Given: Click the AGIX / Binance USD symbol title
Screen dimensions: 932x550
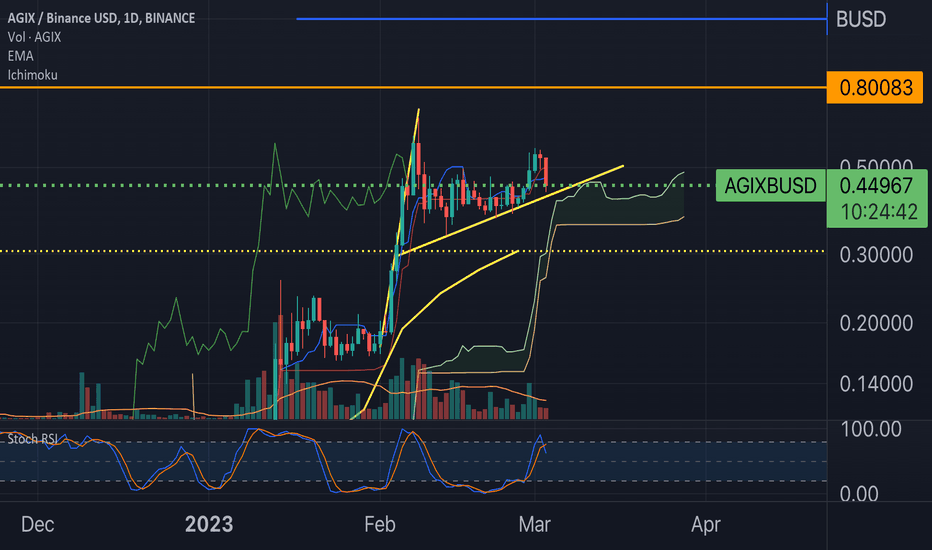Looking at the screenshot, I should [x=101, y=18].
